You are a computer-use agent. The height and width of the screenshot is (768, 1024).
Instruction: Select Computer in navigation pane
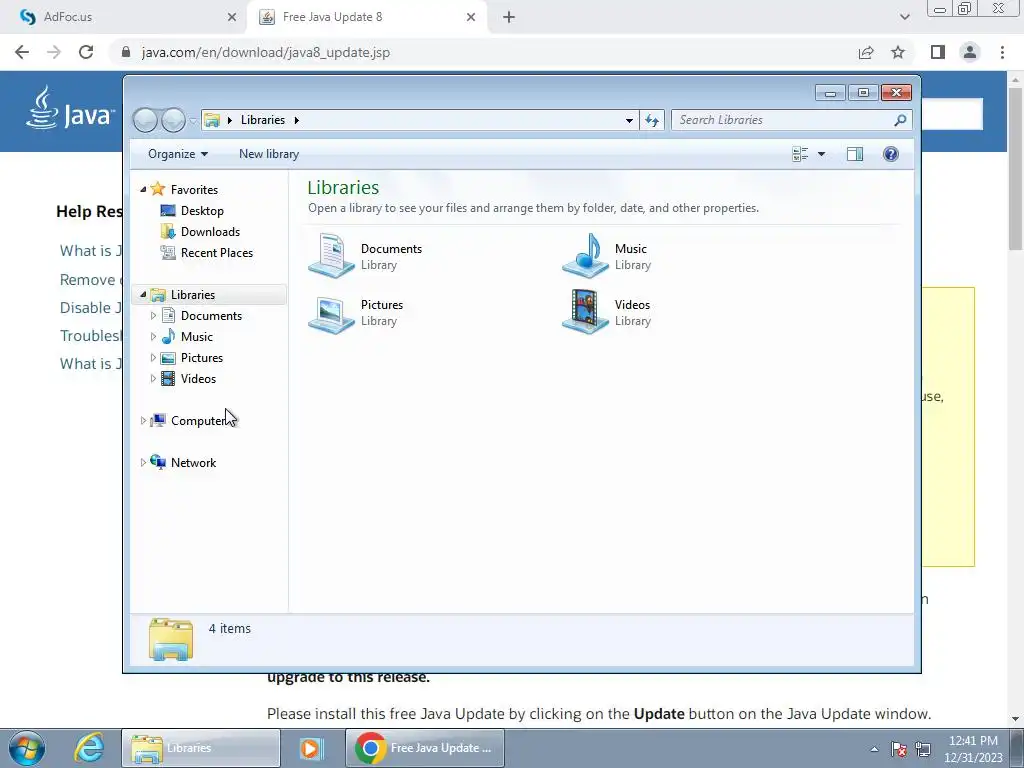tap(198, 421)
